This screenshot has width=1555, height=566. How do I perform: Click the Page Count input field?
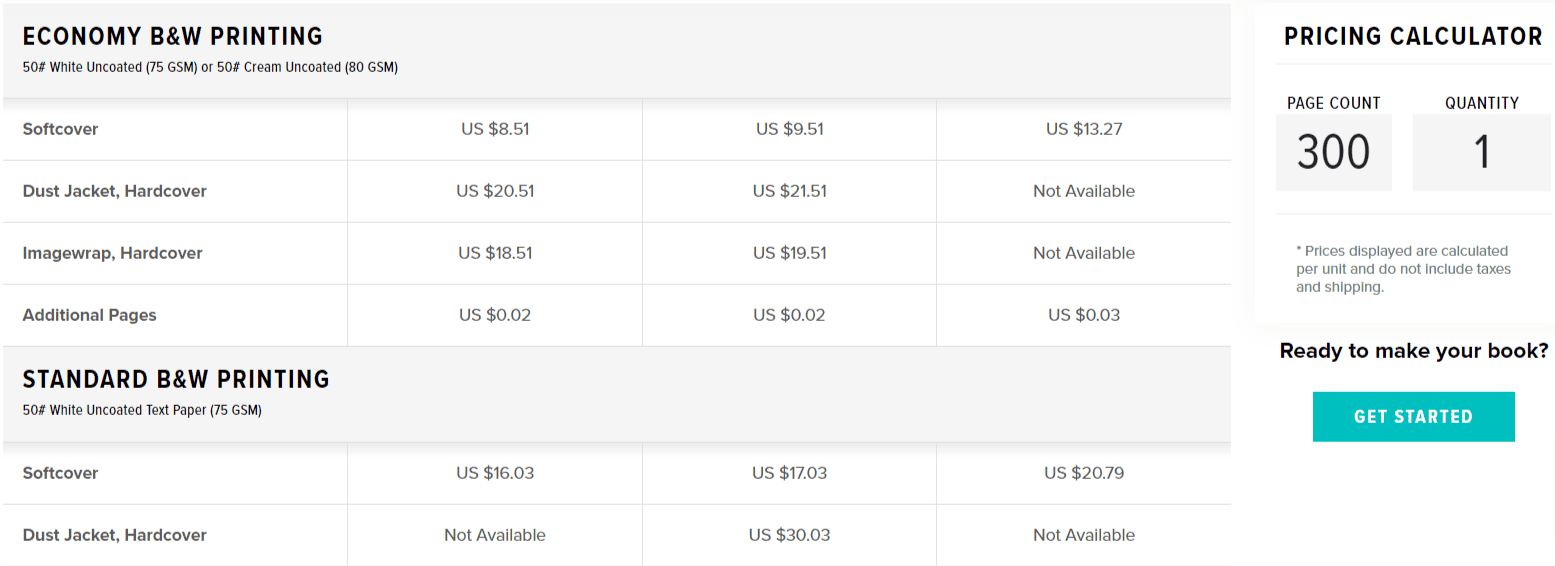tap(1333, 152)
